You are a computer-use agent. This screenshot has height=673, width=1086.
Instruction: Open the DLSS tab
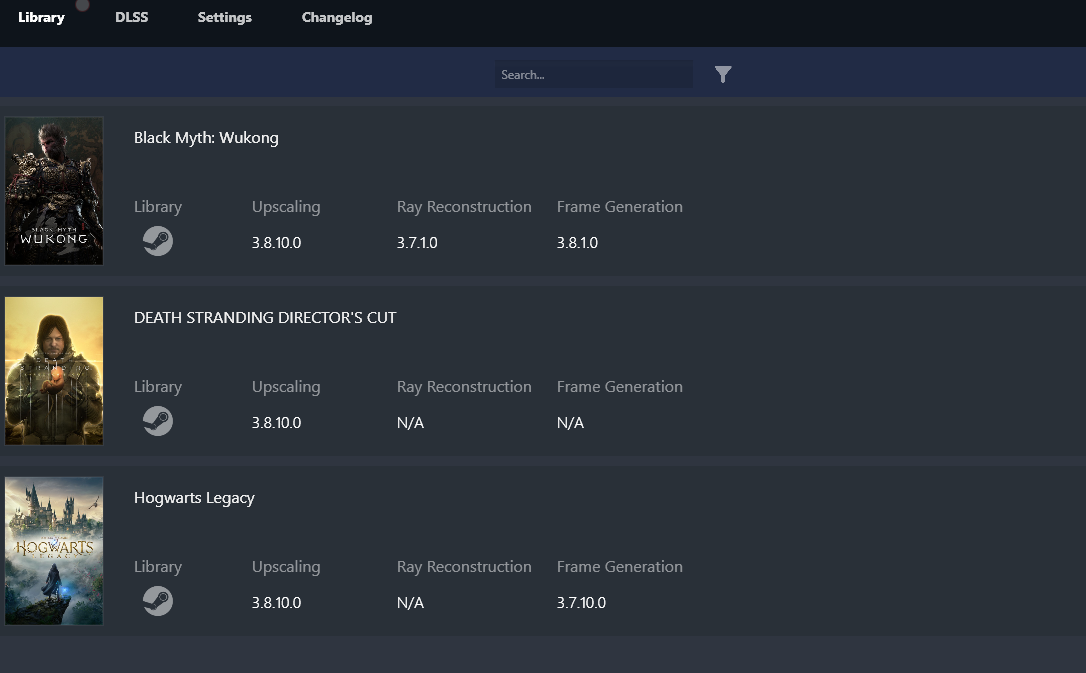point(132,17)
